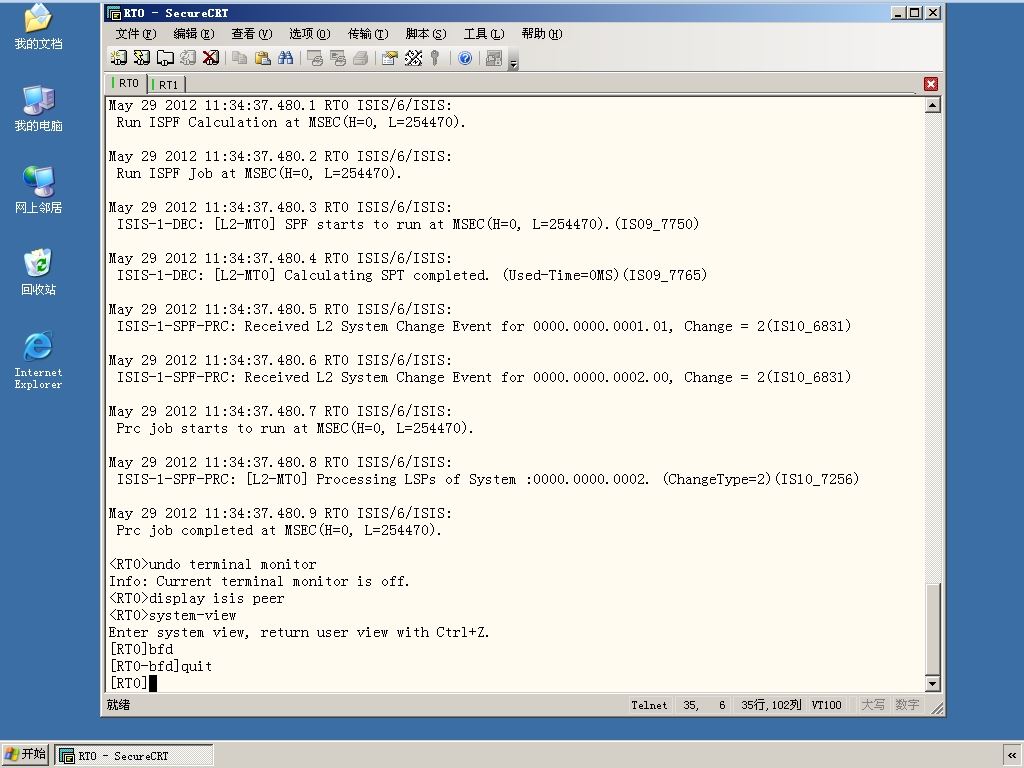Click 'Info: Current terminal monitor is off.' line

coord(259,581)
